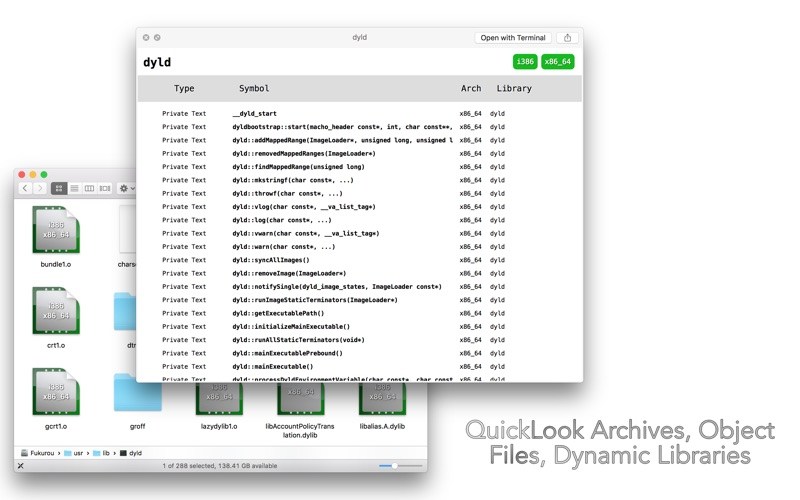
Task: Select libAccountPolicyTranslation.dylib file in Finder
Action: coord(301,399)
